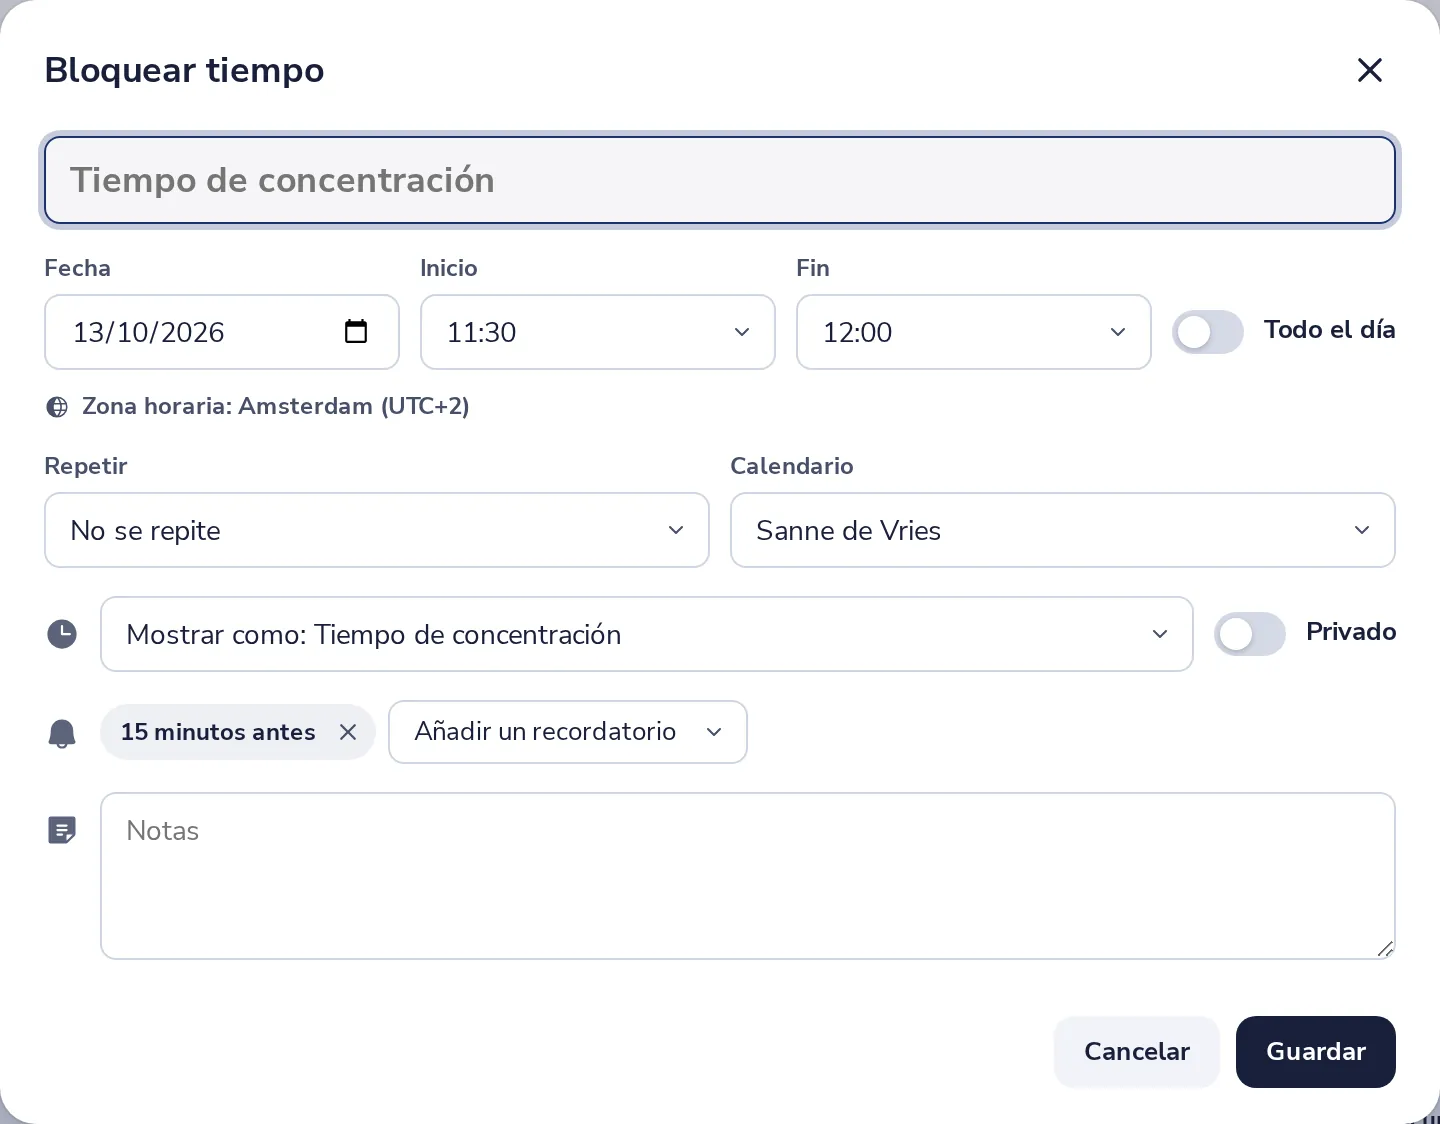Click the Notas resize handle

click(x=1385, y=949)
